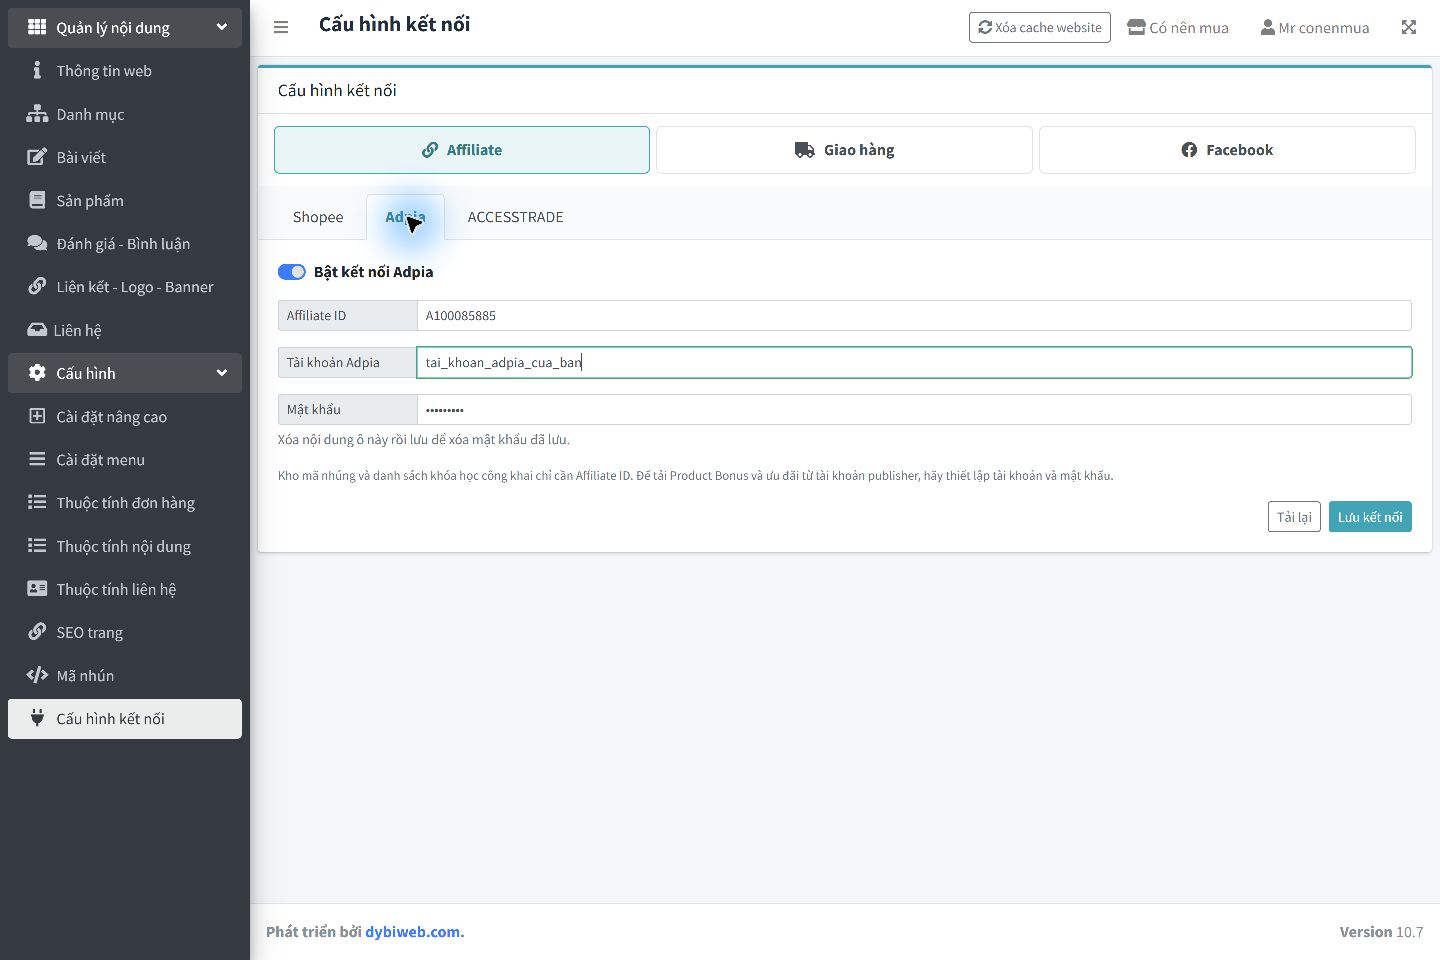Image resolution: width=1440 pixels, height=960 pixels.
Task: Click the Lưu kết nối button
Action: click(x=1370, y=517)
